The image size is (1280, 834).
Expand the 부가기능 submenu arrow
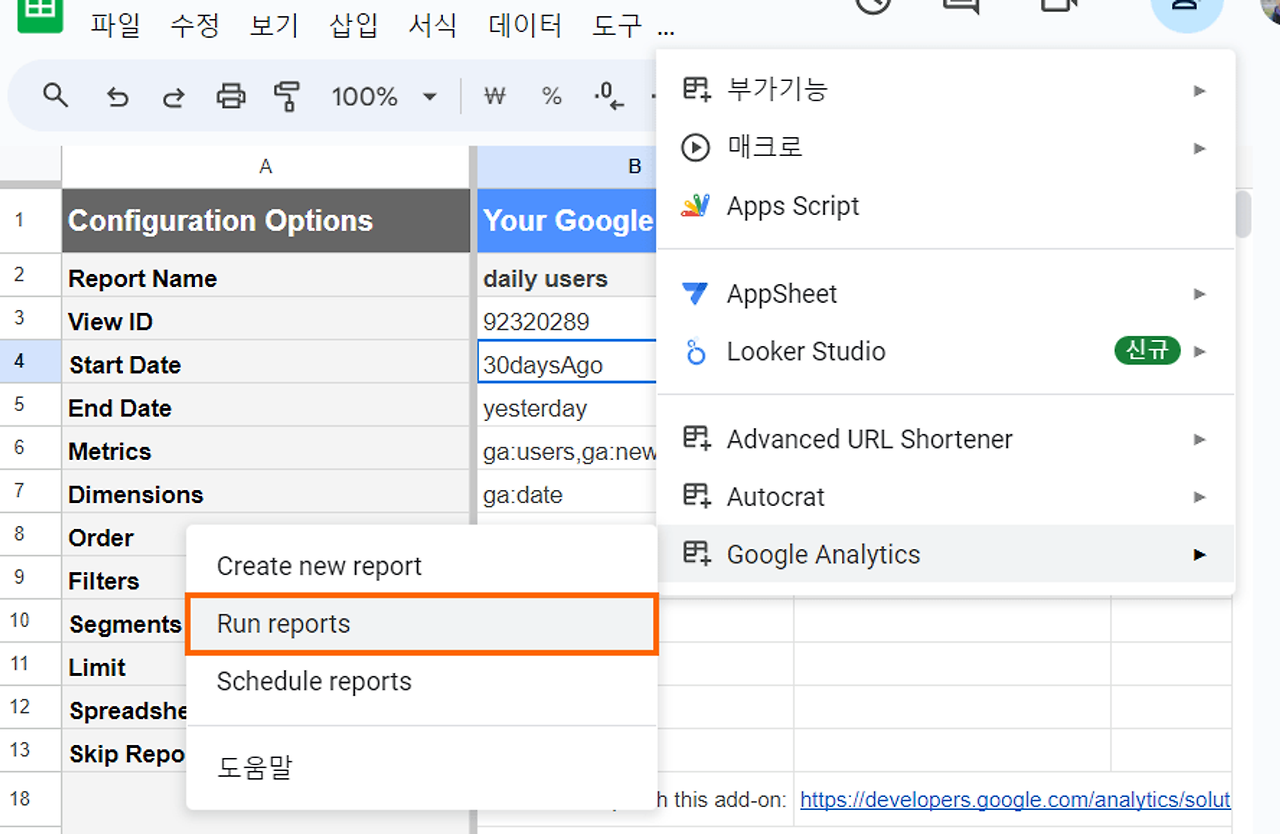click(1200, 91)
